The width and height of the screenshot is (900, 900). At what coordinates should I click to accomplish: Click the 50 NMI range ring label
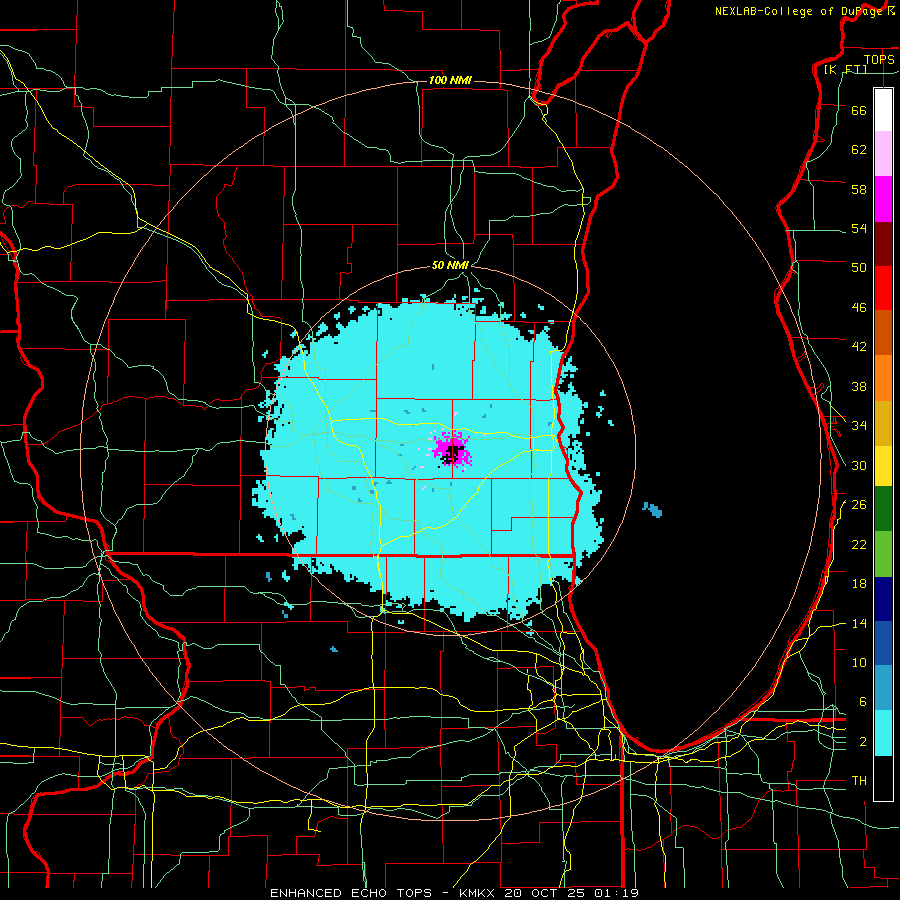tap(450, 265)
